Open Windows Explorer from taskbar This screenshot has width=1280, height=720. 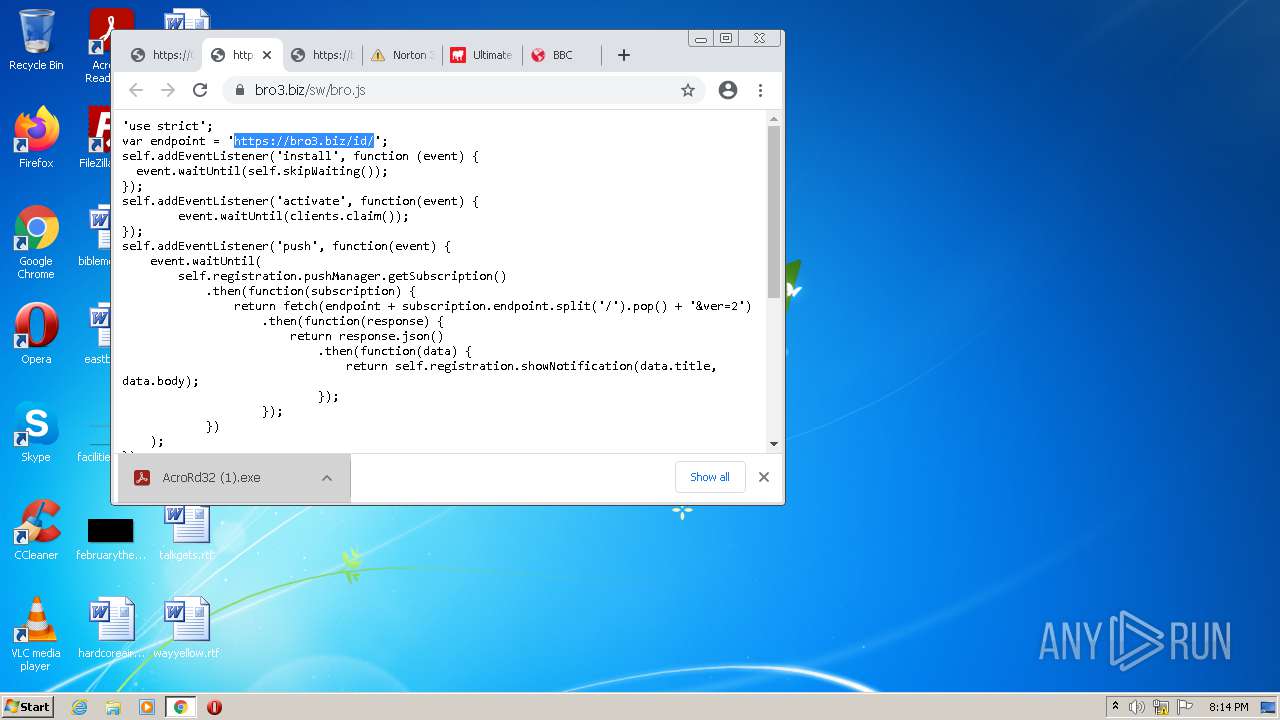pos(113,707)
